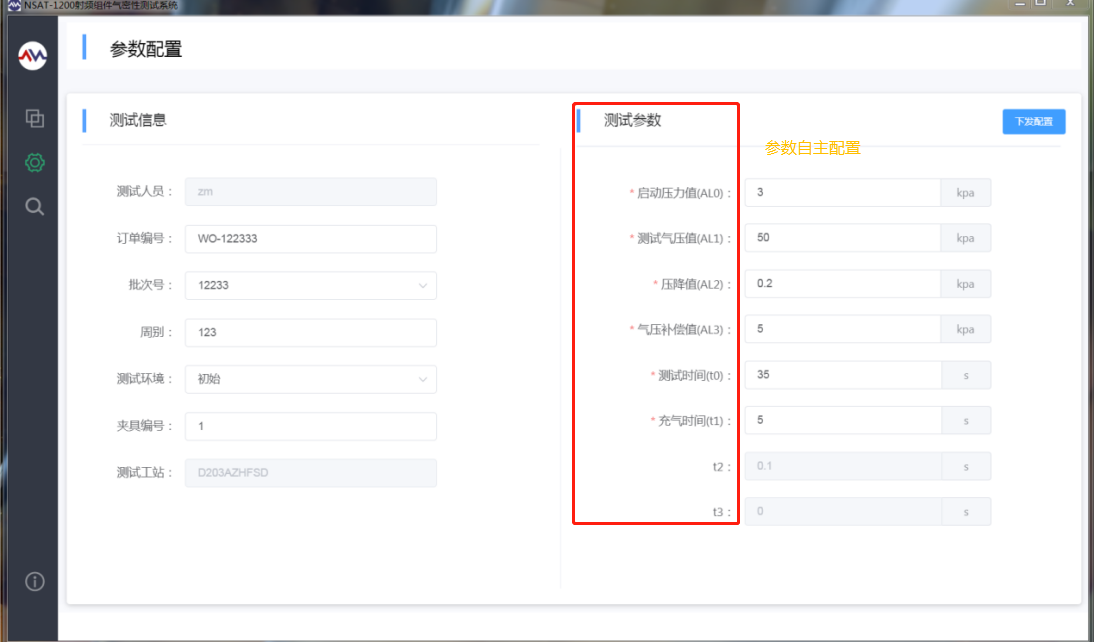Click the s unit beside 测试时间
The width and height of the screenshot is (1094, 642).
pyautogui.click(x=966, y=375)
